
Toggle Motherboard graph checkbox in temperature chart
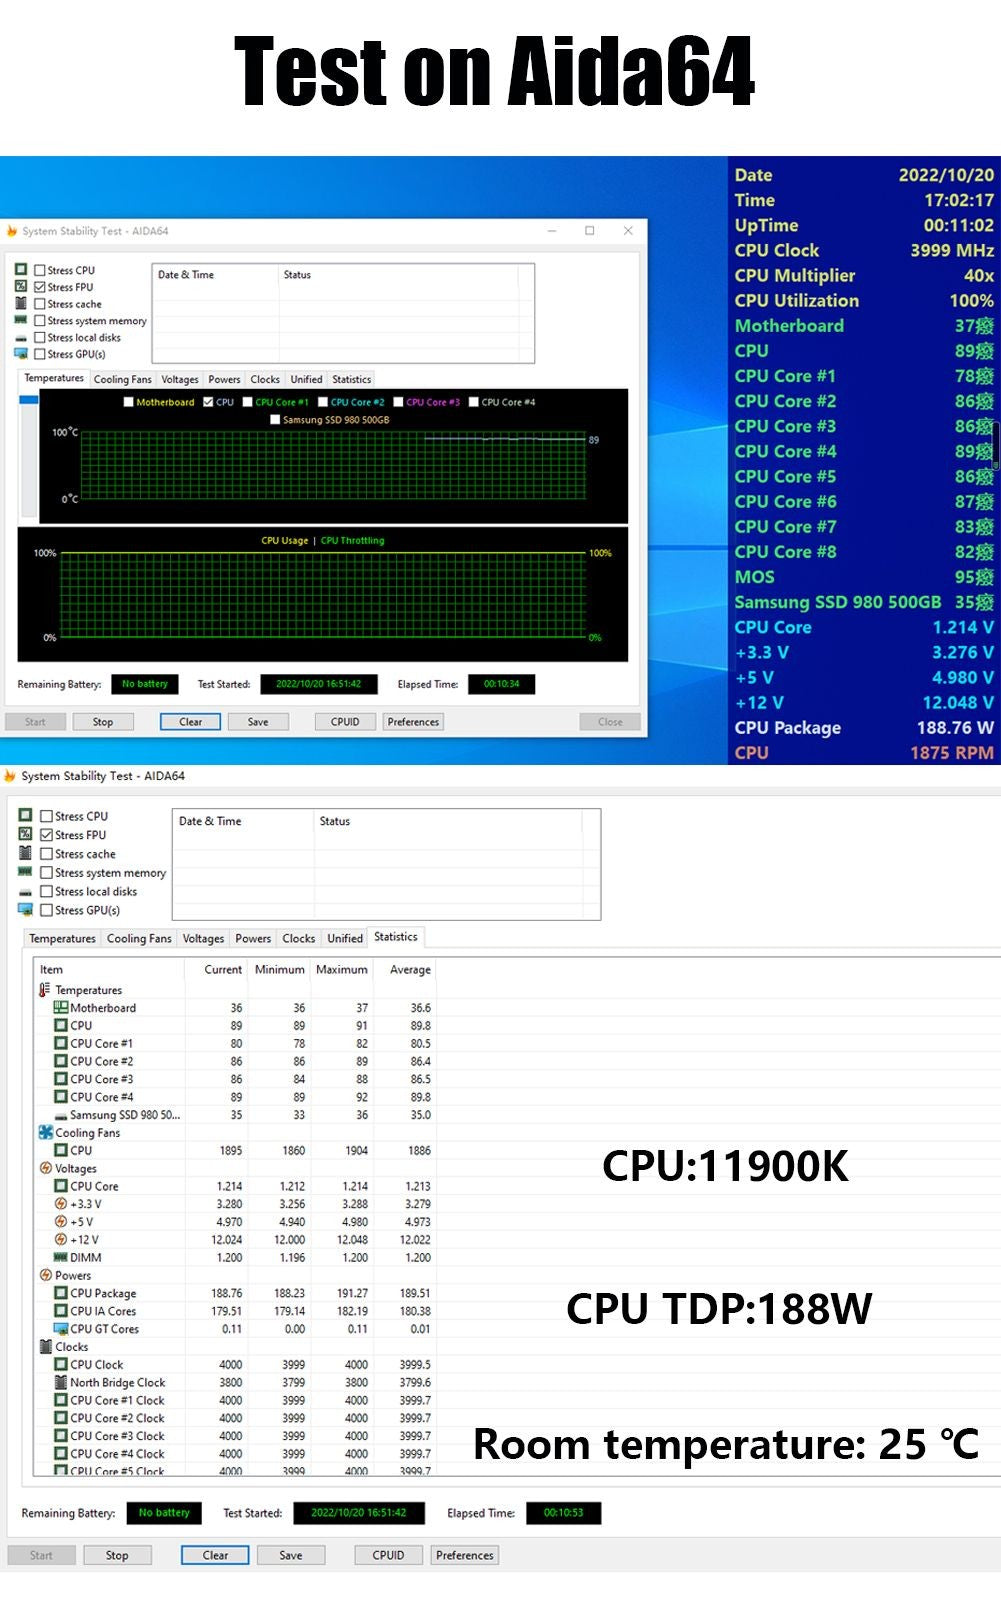click(128, 402)
